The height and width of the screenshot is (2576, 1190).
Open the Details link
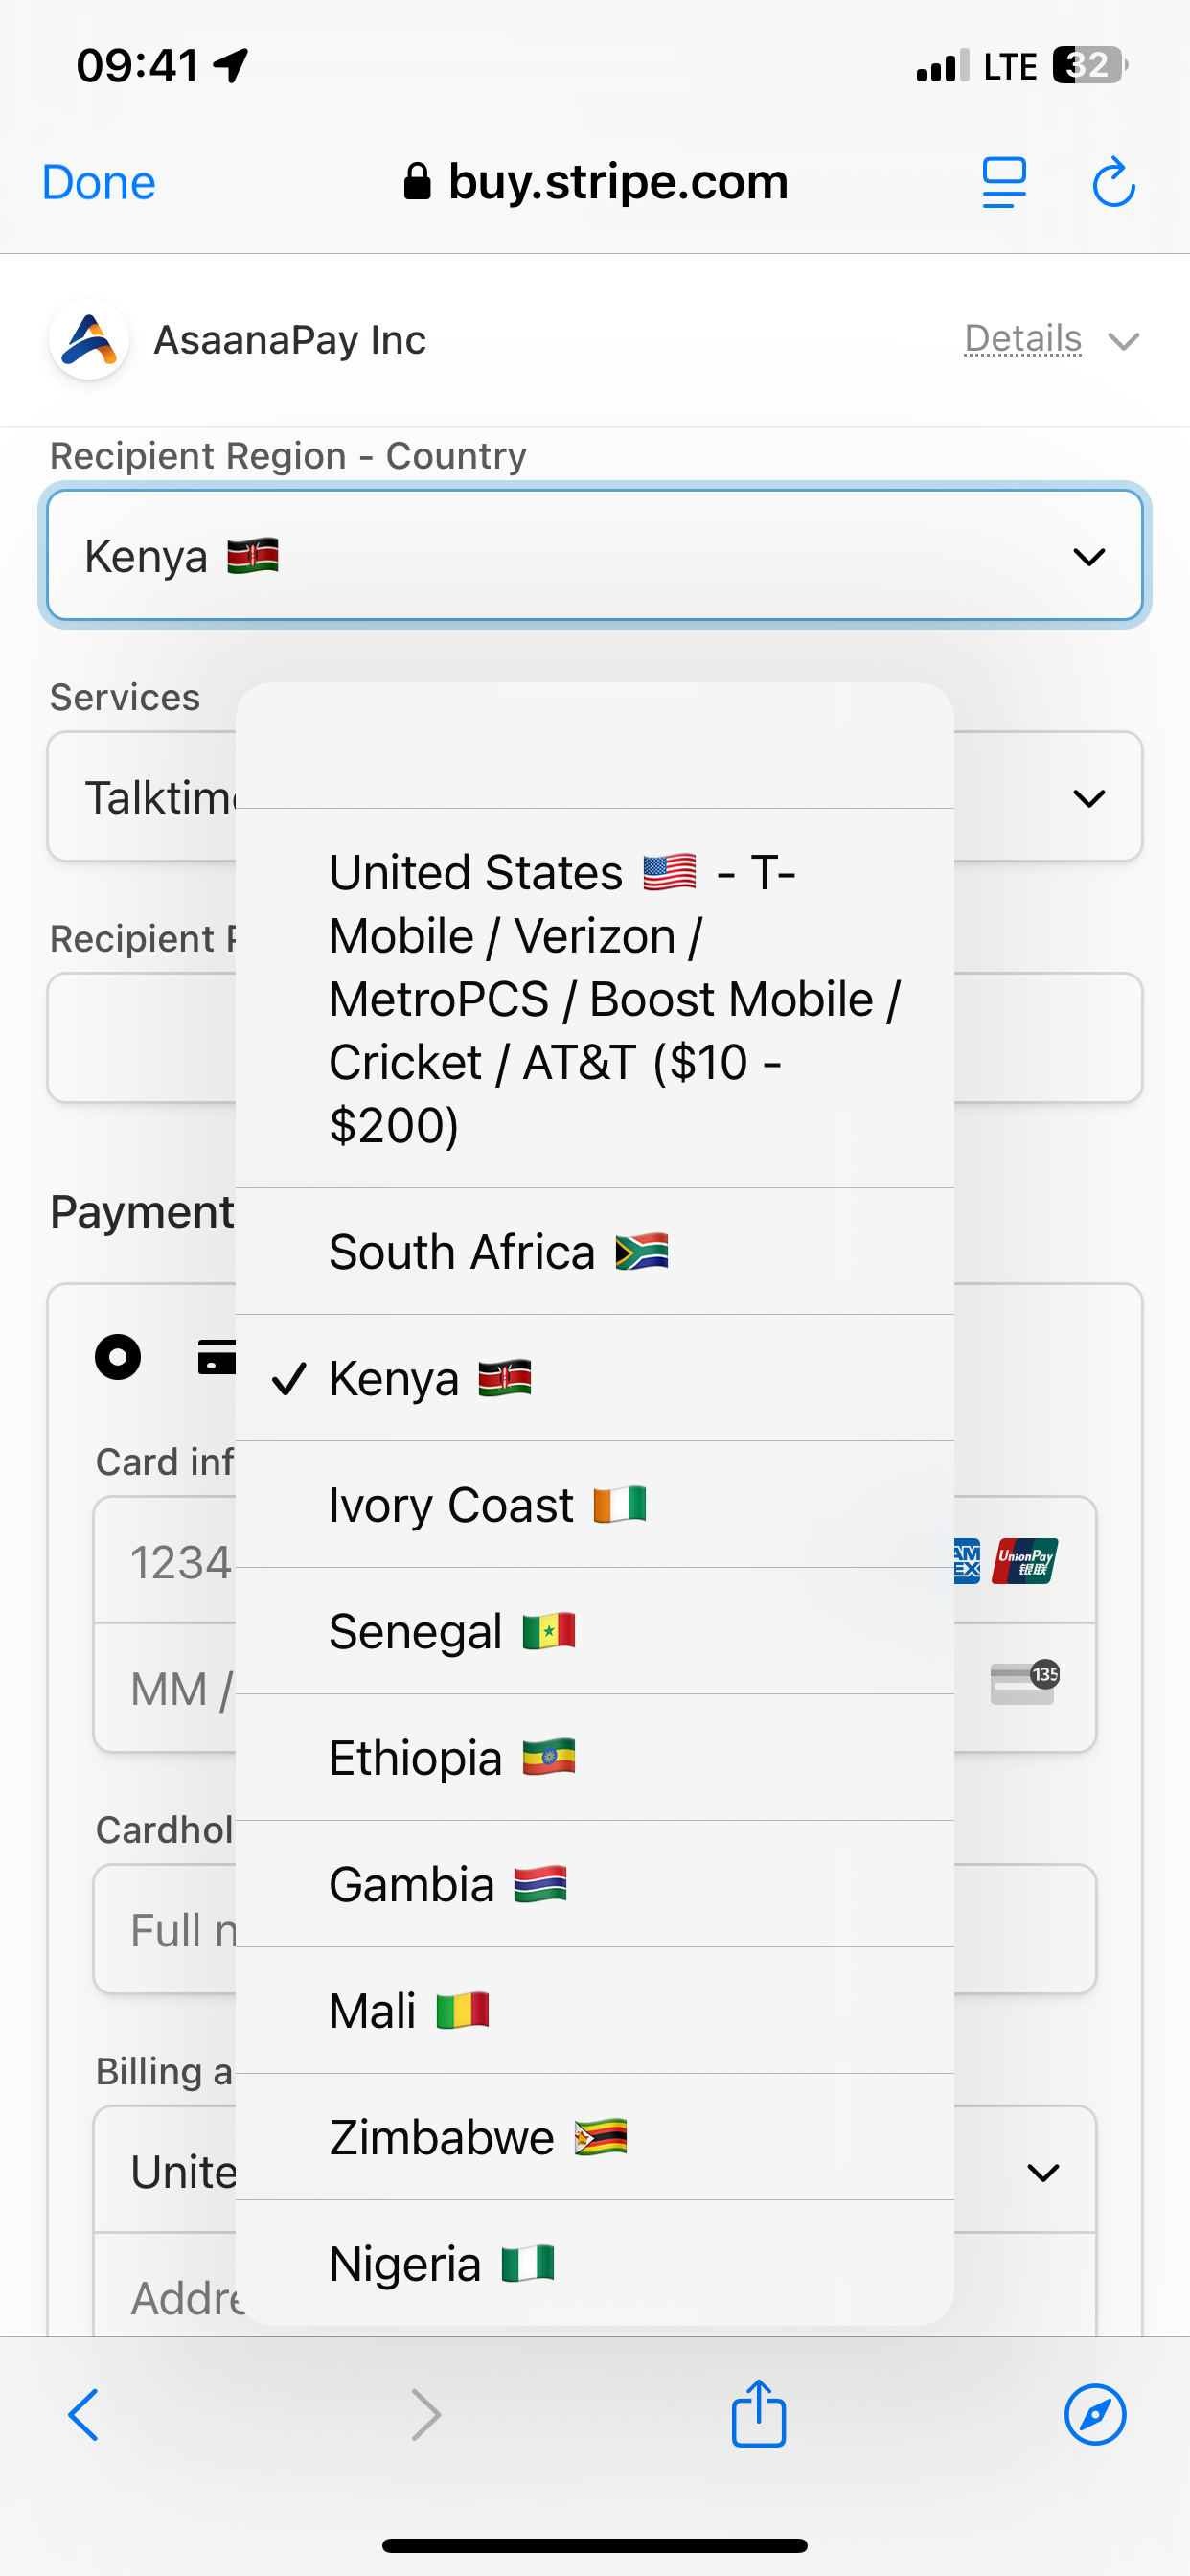(x=1023, y=339)
